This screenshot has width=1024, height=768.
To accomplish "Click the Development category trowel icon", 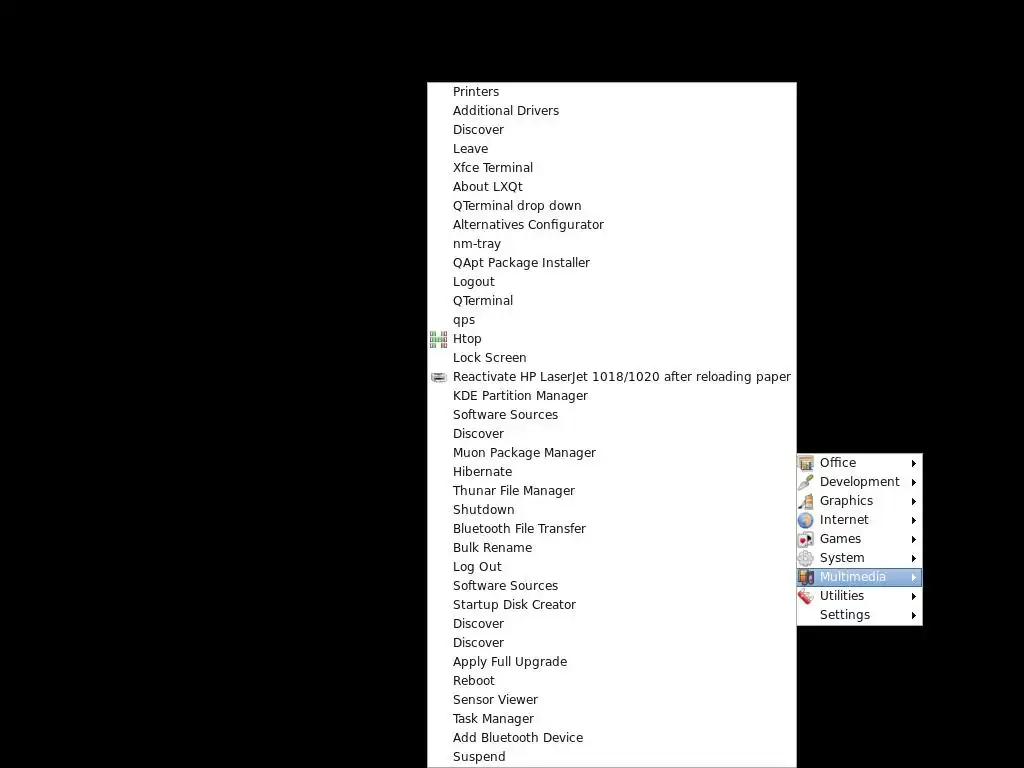I will pyautogui.click(x=806, y=482).
